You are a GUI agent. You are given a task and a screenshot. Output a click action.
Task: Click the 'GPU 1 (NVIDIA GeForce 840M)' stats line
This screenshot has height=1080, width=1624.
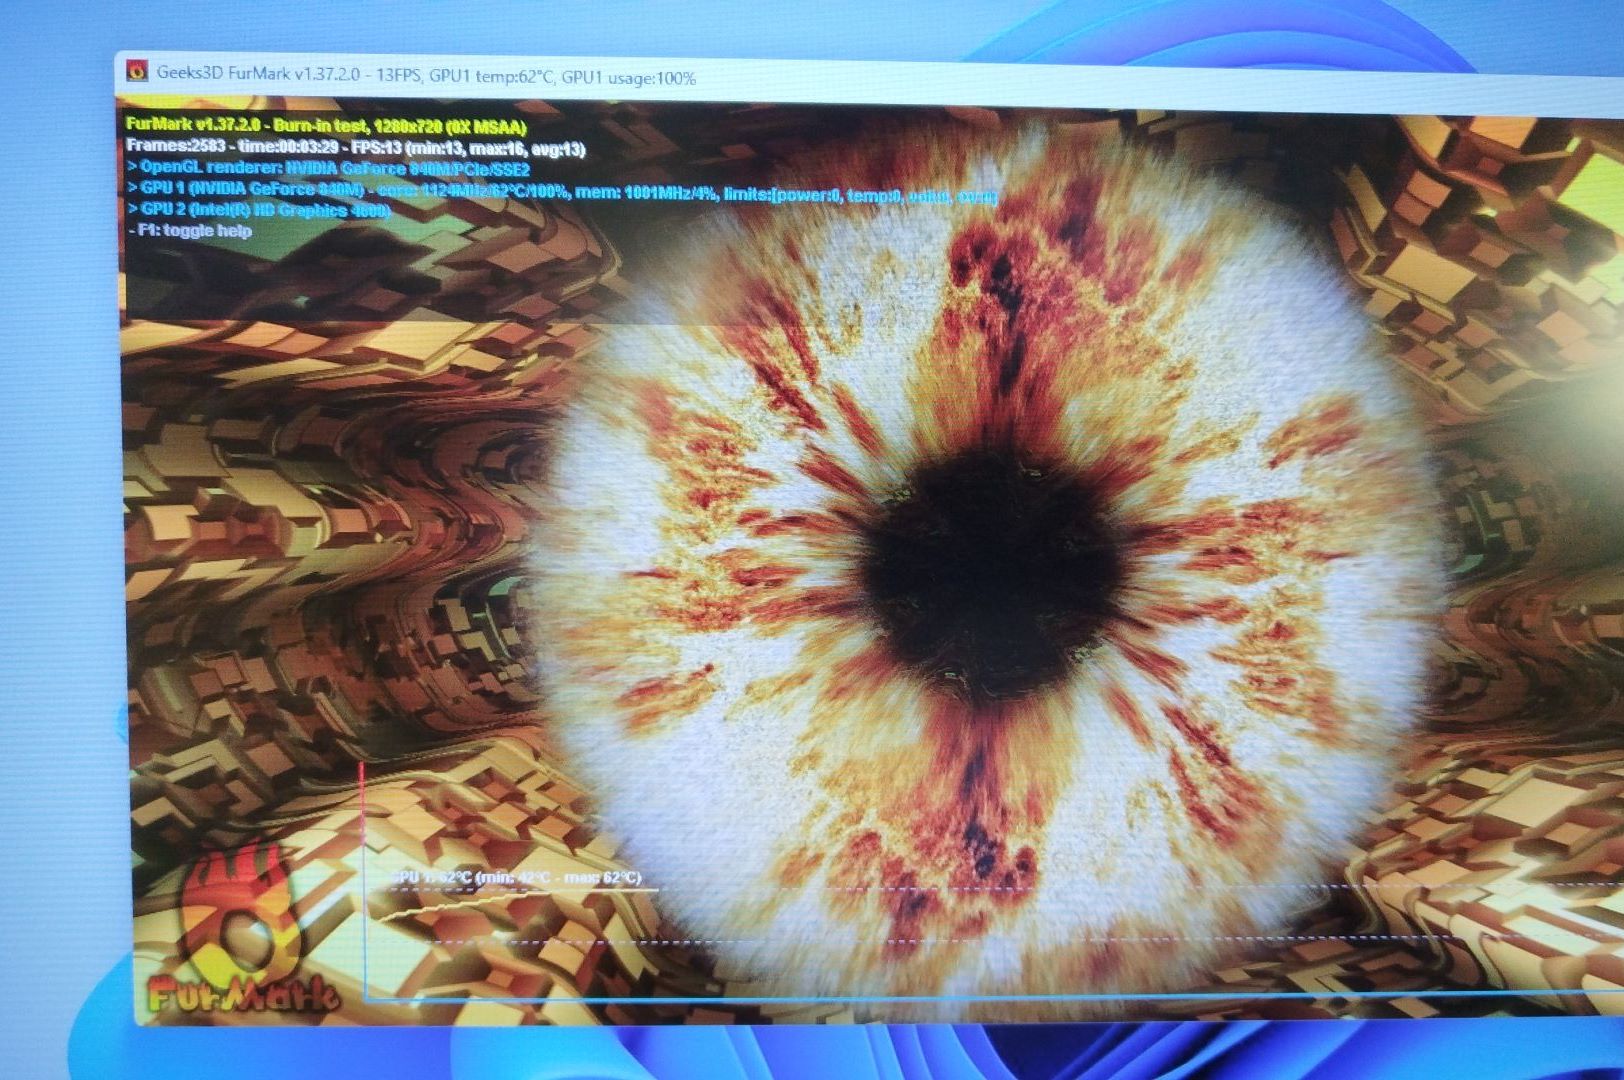click(x=562, y=191)
